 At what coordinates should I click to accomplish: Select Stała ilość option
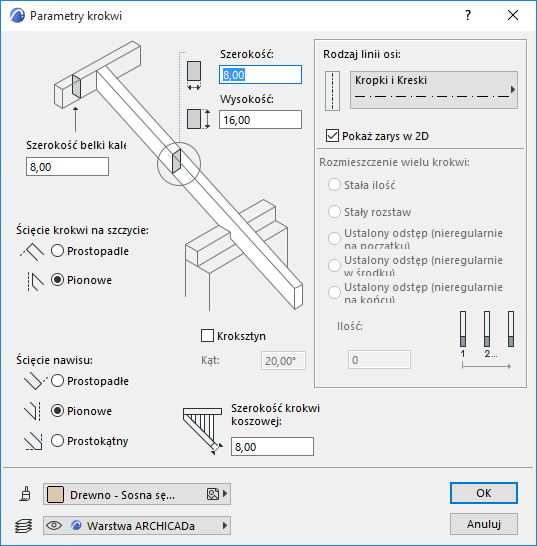334,185
